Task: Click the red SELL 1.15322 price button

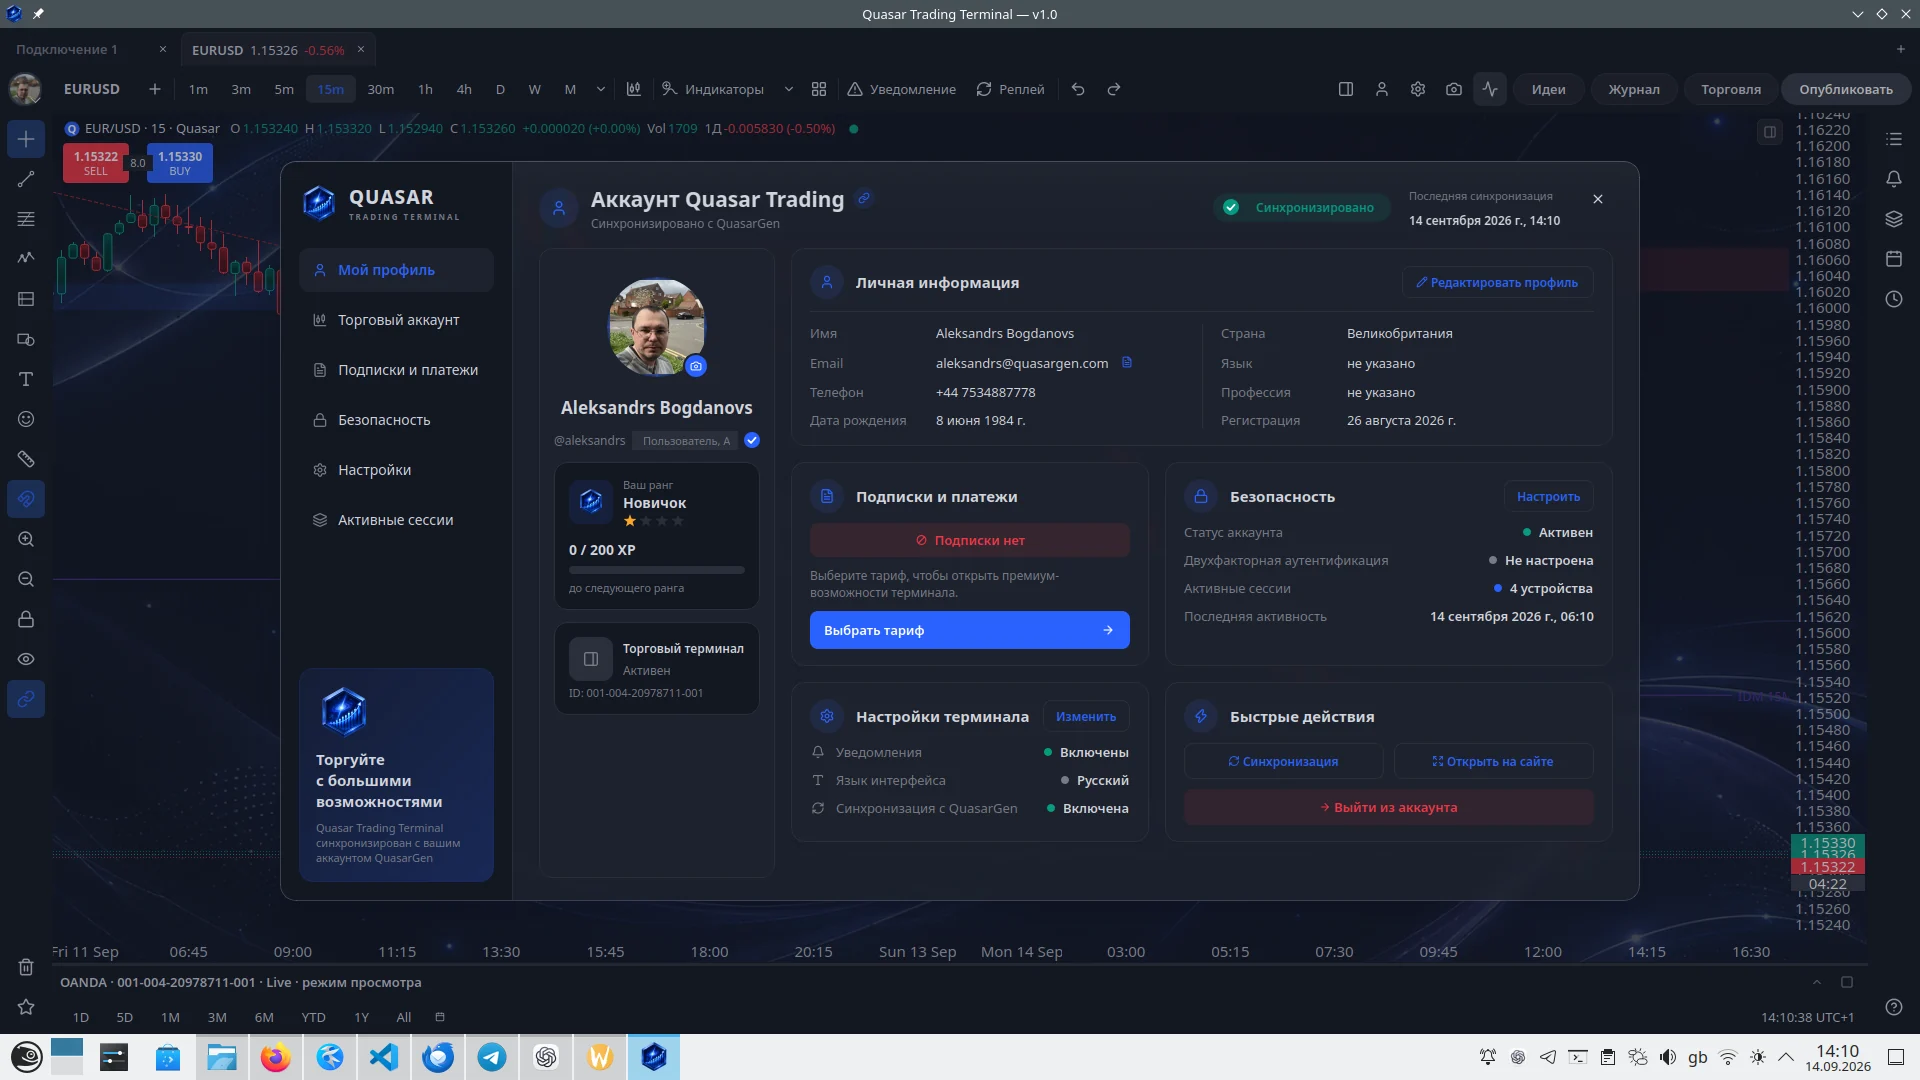Action: point(95,163)
